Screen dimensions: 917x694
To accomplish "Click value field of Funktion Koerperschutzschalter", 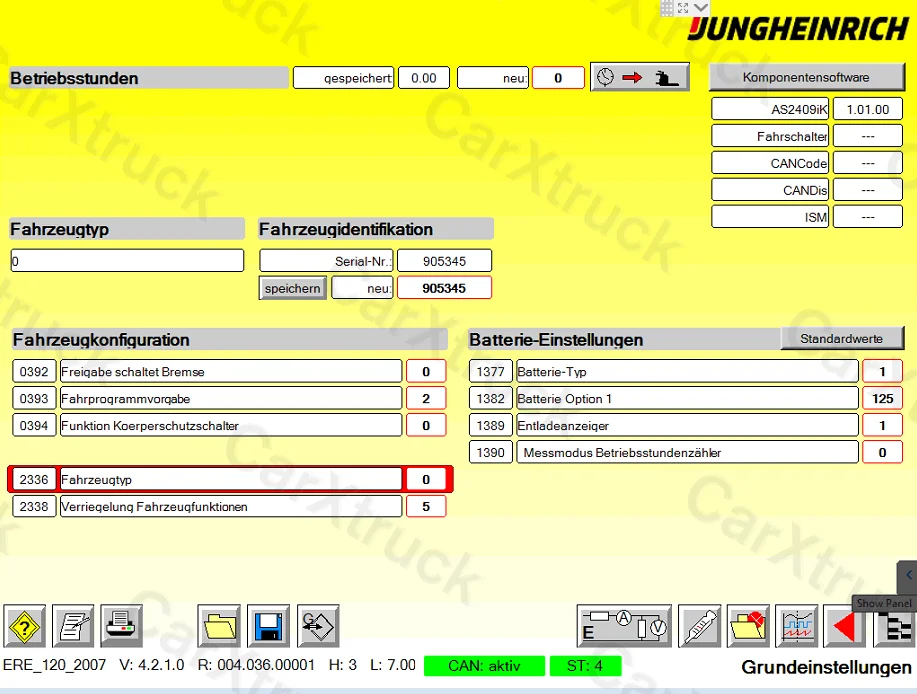I will (426, 425).
